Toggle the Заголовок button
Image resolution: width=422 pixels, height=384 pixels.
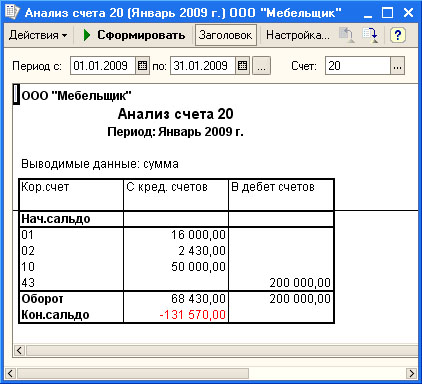226,35
